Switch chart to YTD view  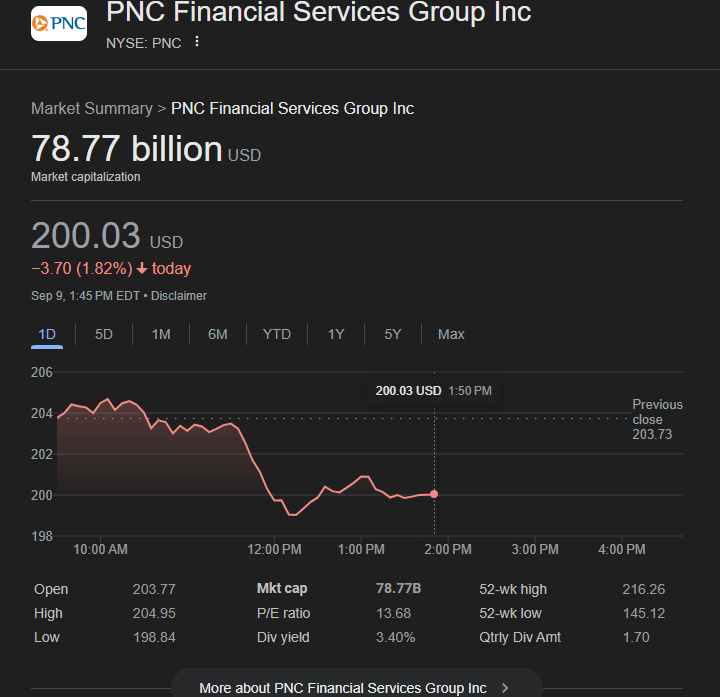(x=277, y=334)
